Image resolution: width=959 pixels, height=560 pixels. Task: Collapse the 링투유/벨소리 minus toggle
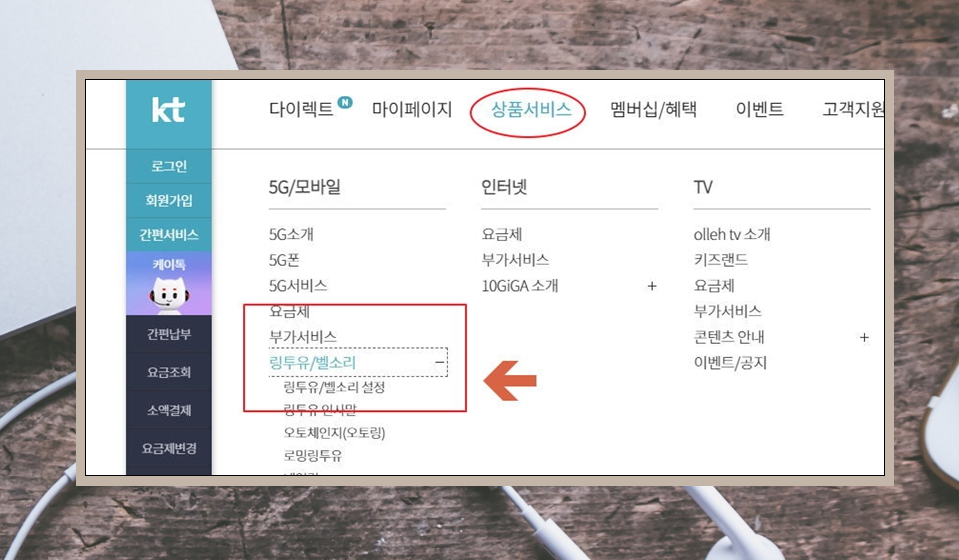[439, 363]
